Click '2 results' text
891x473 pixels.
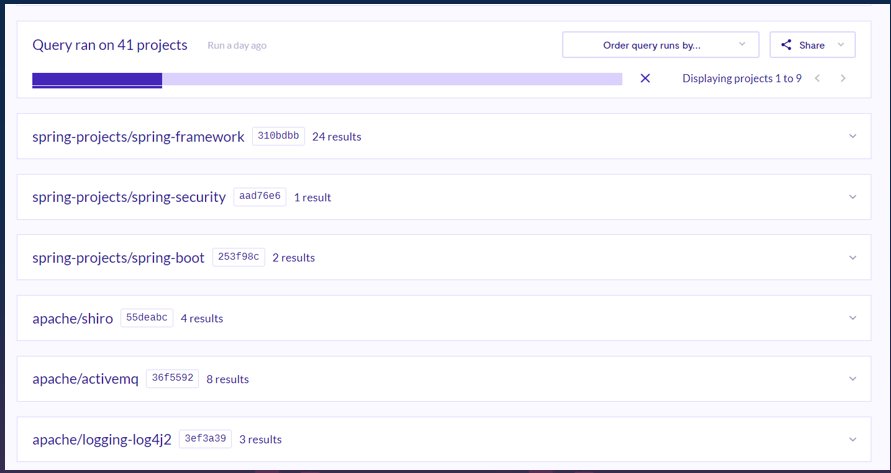coord(294,258)
